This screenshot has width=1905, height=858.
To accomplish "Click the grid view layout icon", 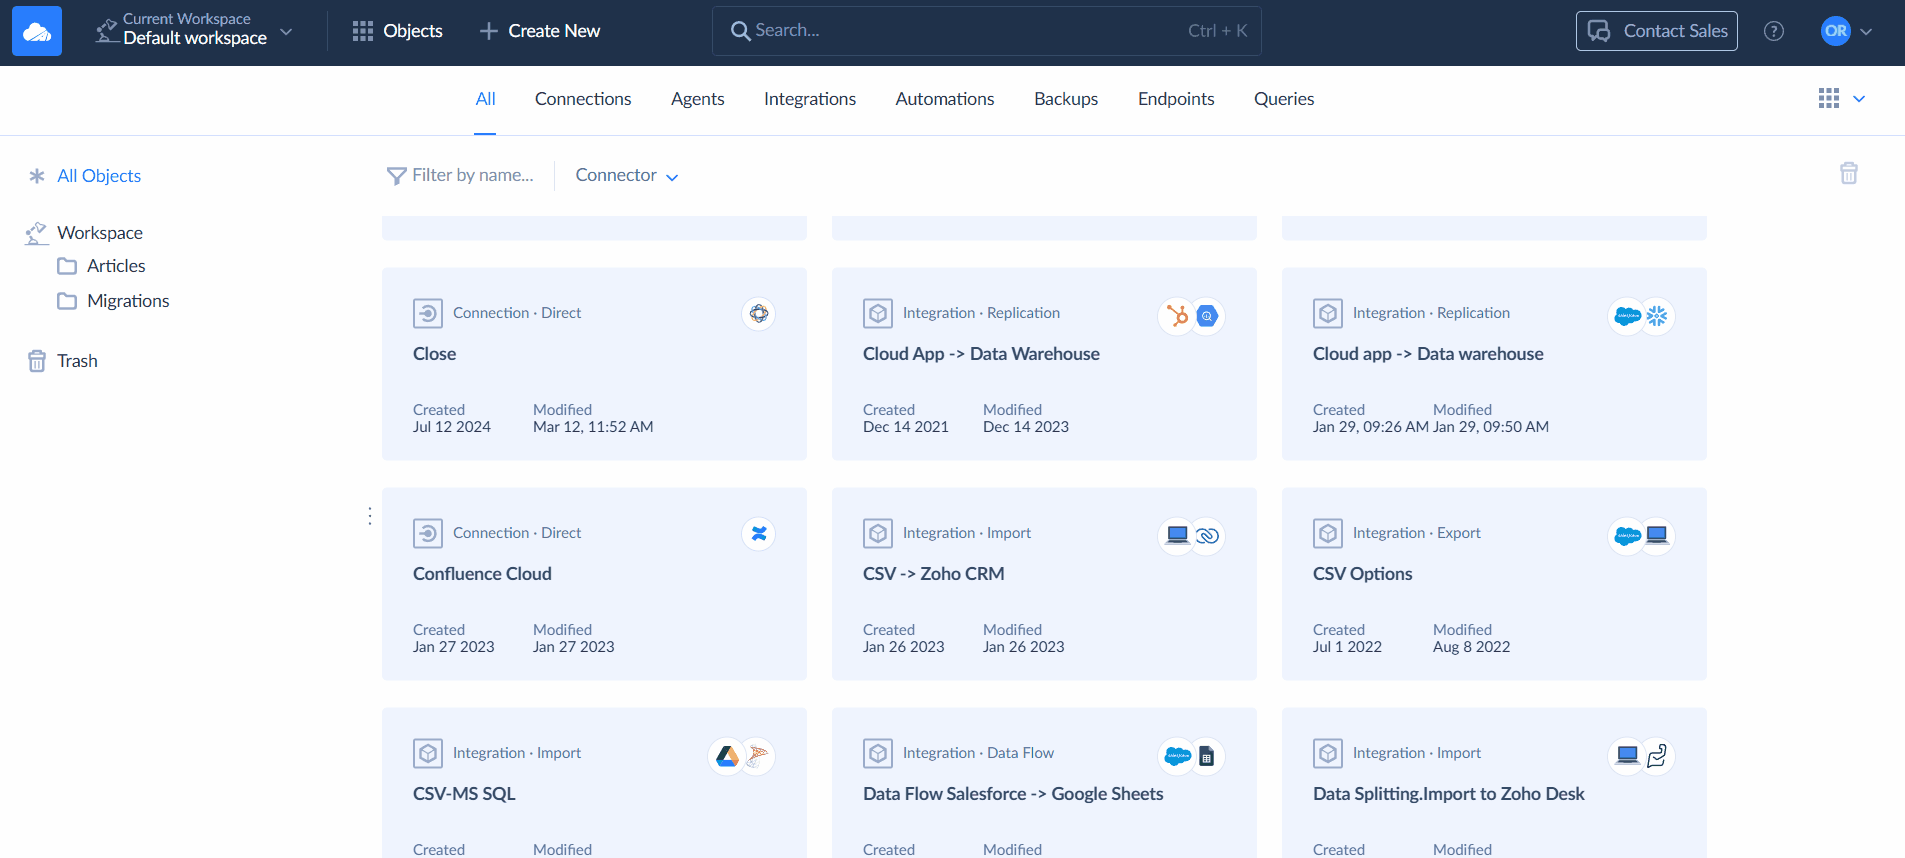I will 1829,98.
